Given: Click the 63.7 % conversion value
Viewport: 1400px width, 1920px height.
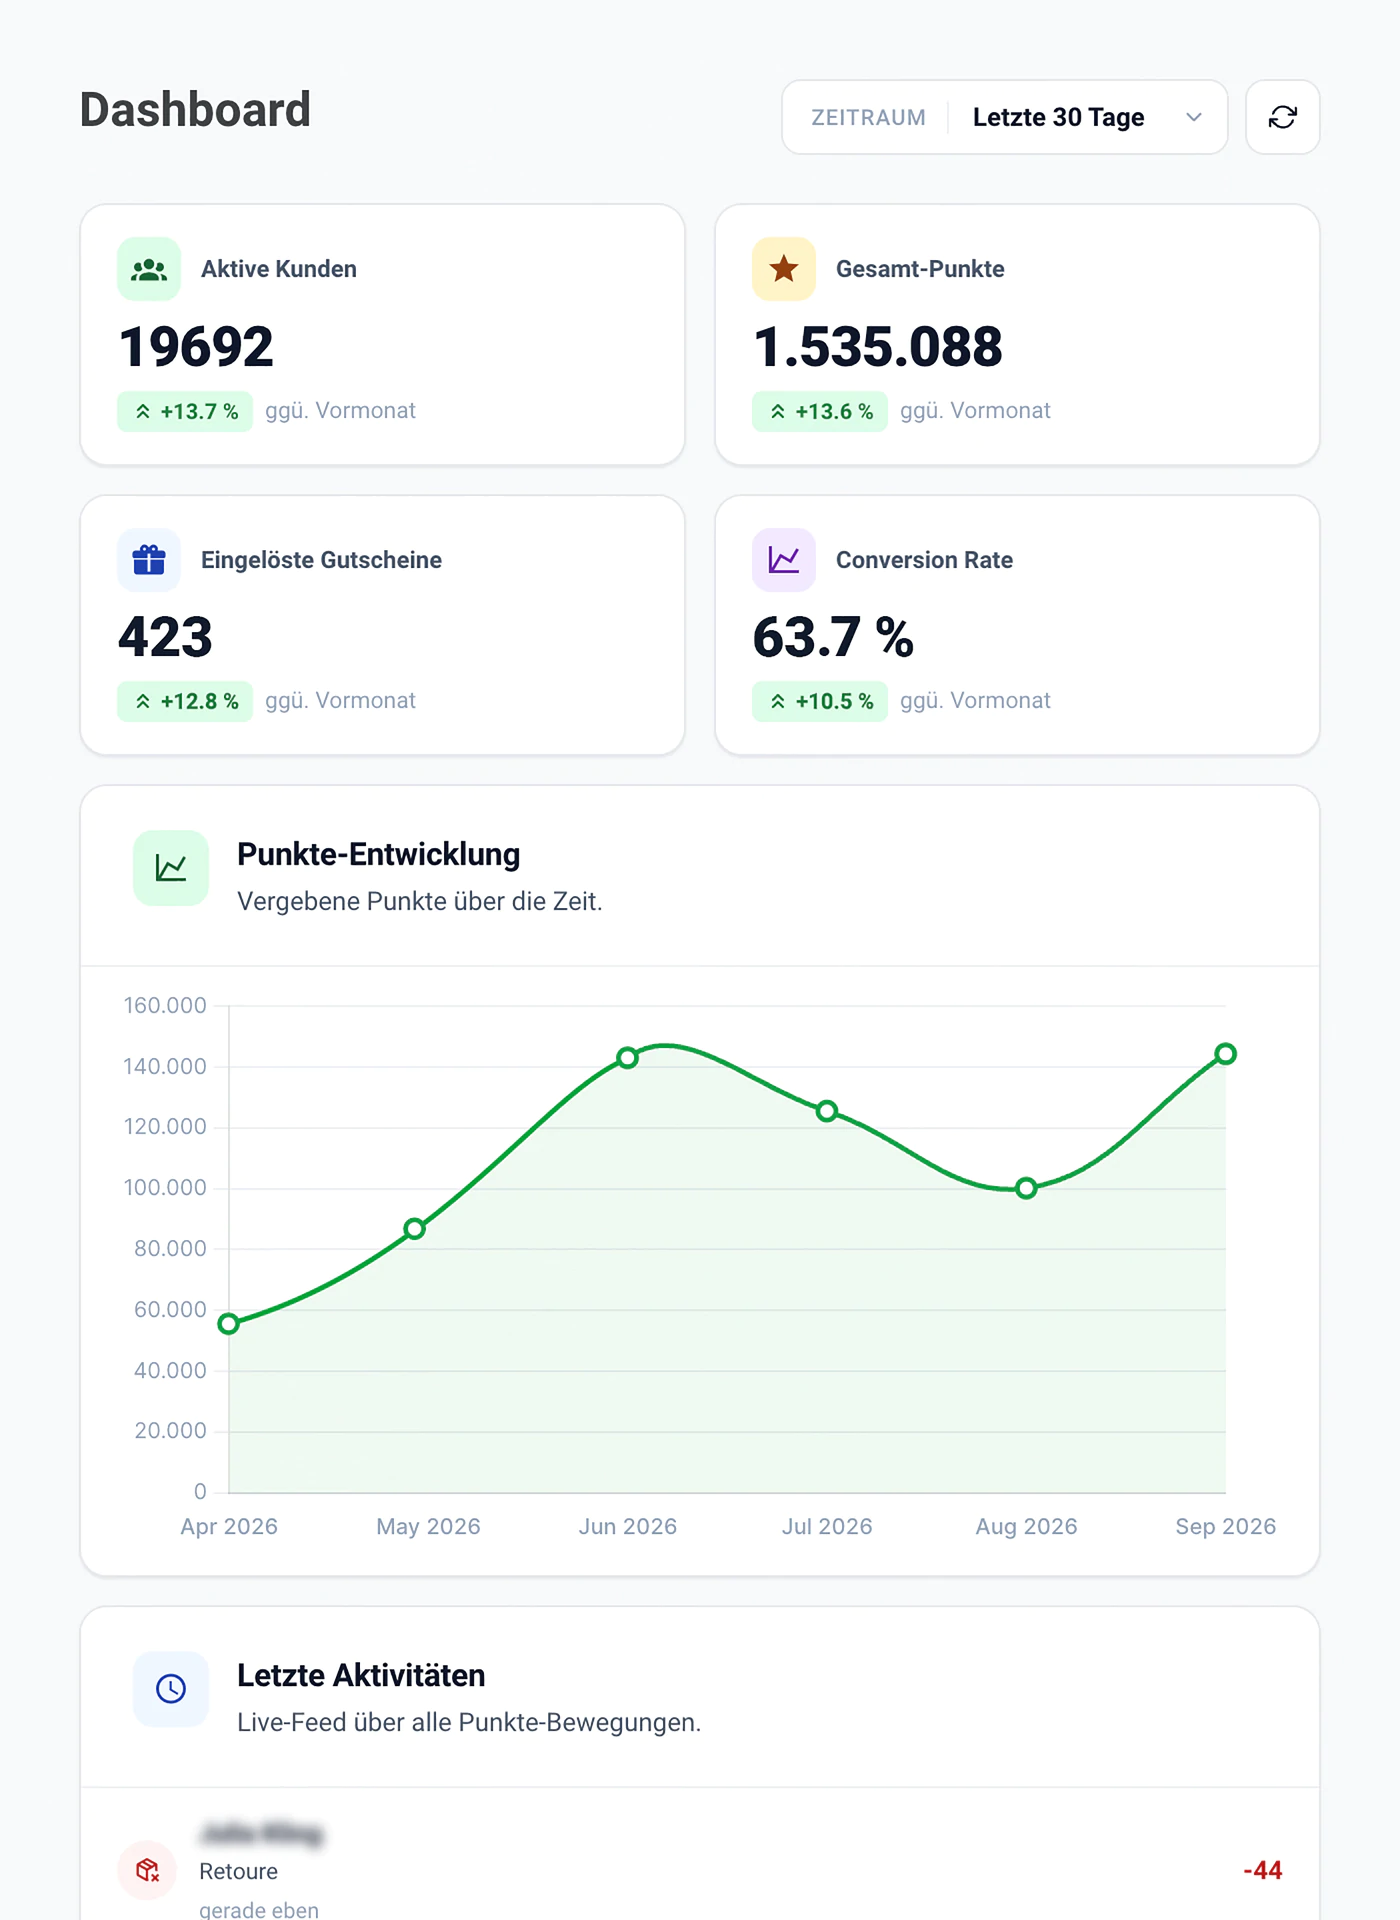Looking at the screenshot, I should (x=833, y=637).
